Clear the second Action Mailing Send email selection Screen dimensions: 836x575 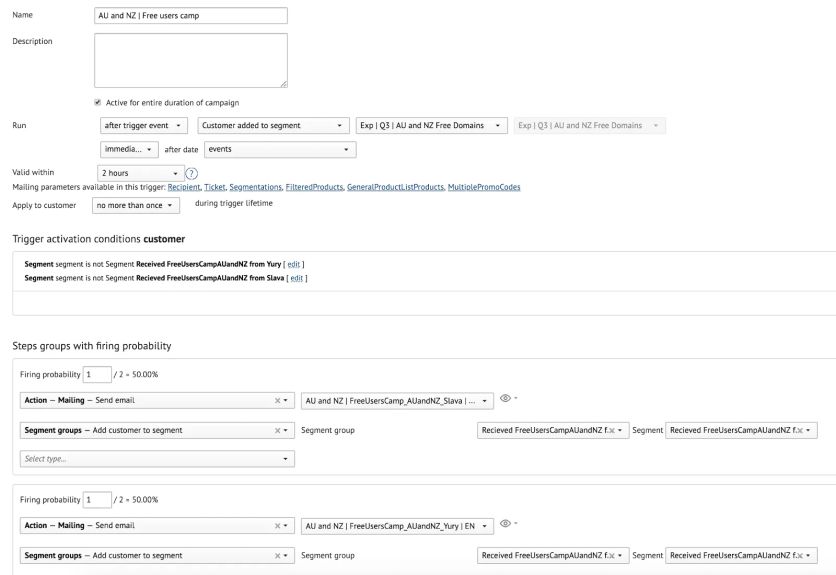point(277,526)
